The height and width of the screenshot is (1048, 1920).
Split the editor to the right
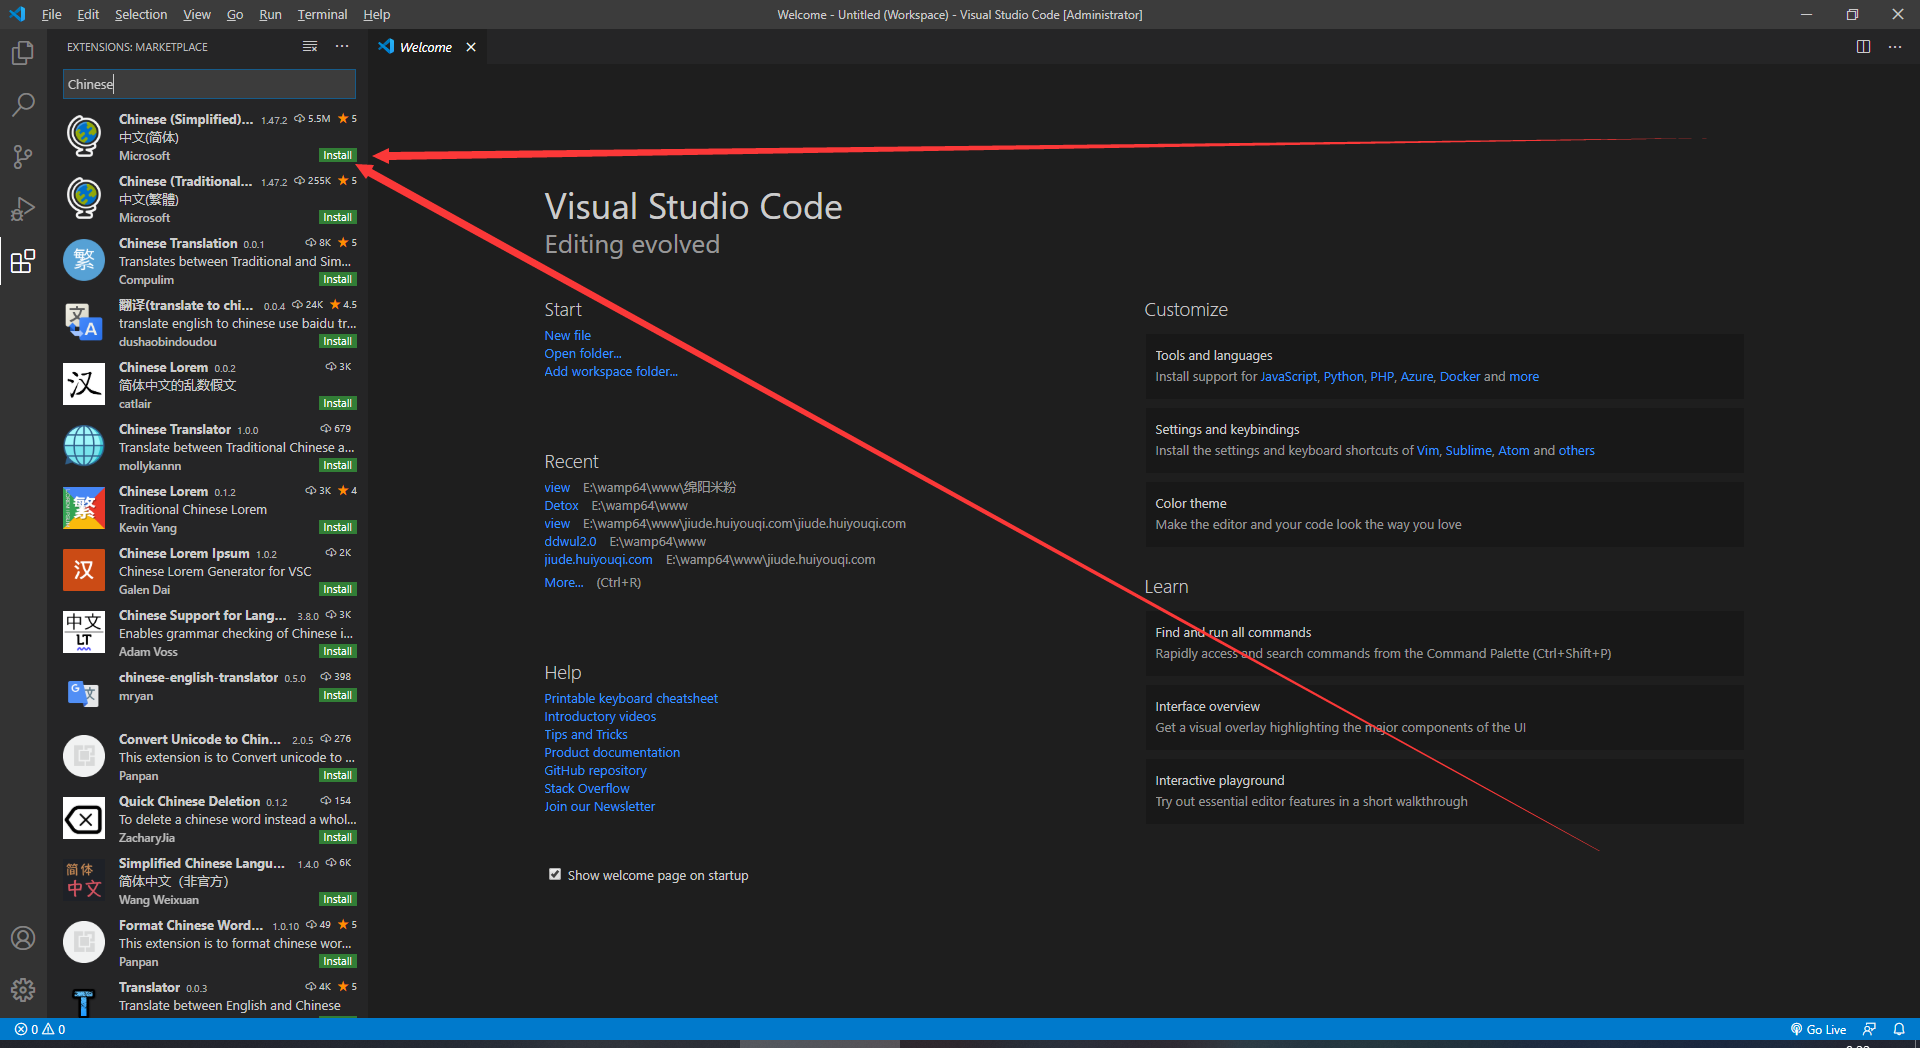click(1863, 47)
